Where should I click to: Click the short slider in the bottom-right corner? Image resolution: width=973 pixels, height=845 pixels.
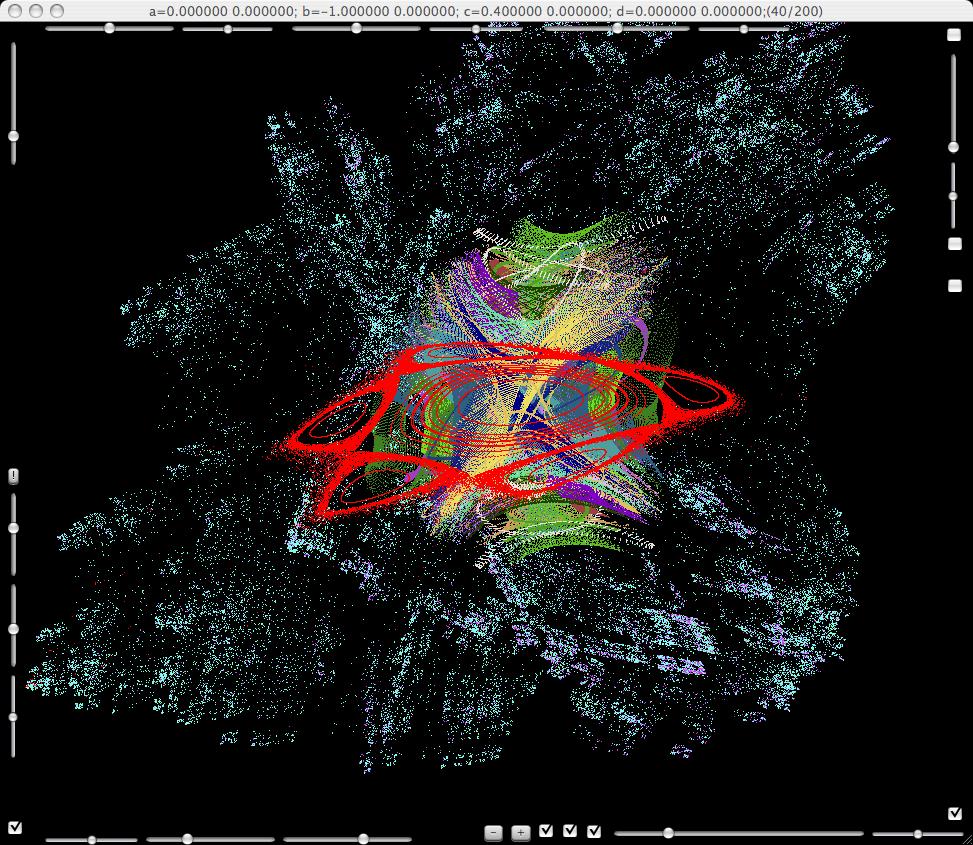(918, 834)
